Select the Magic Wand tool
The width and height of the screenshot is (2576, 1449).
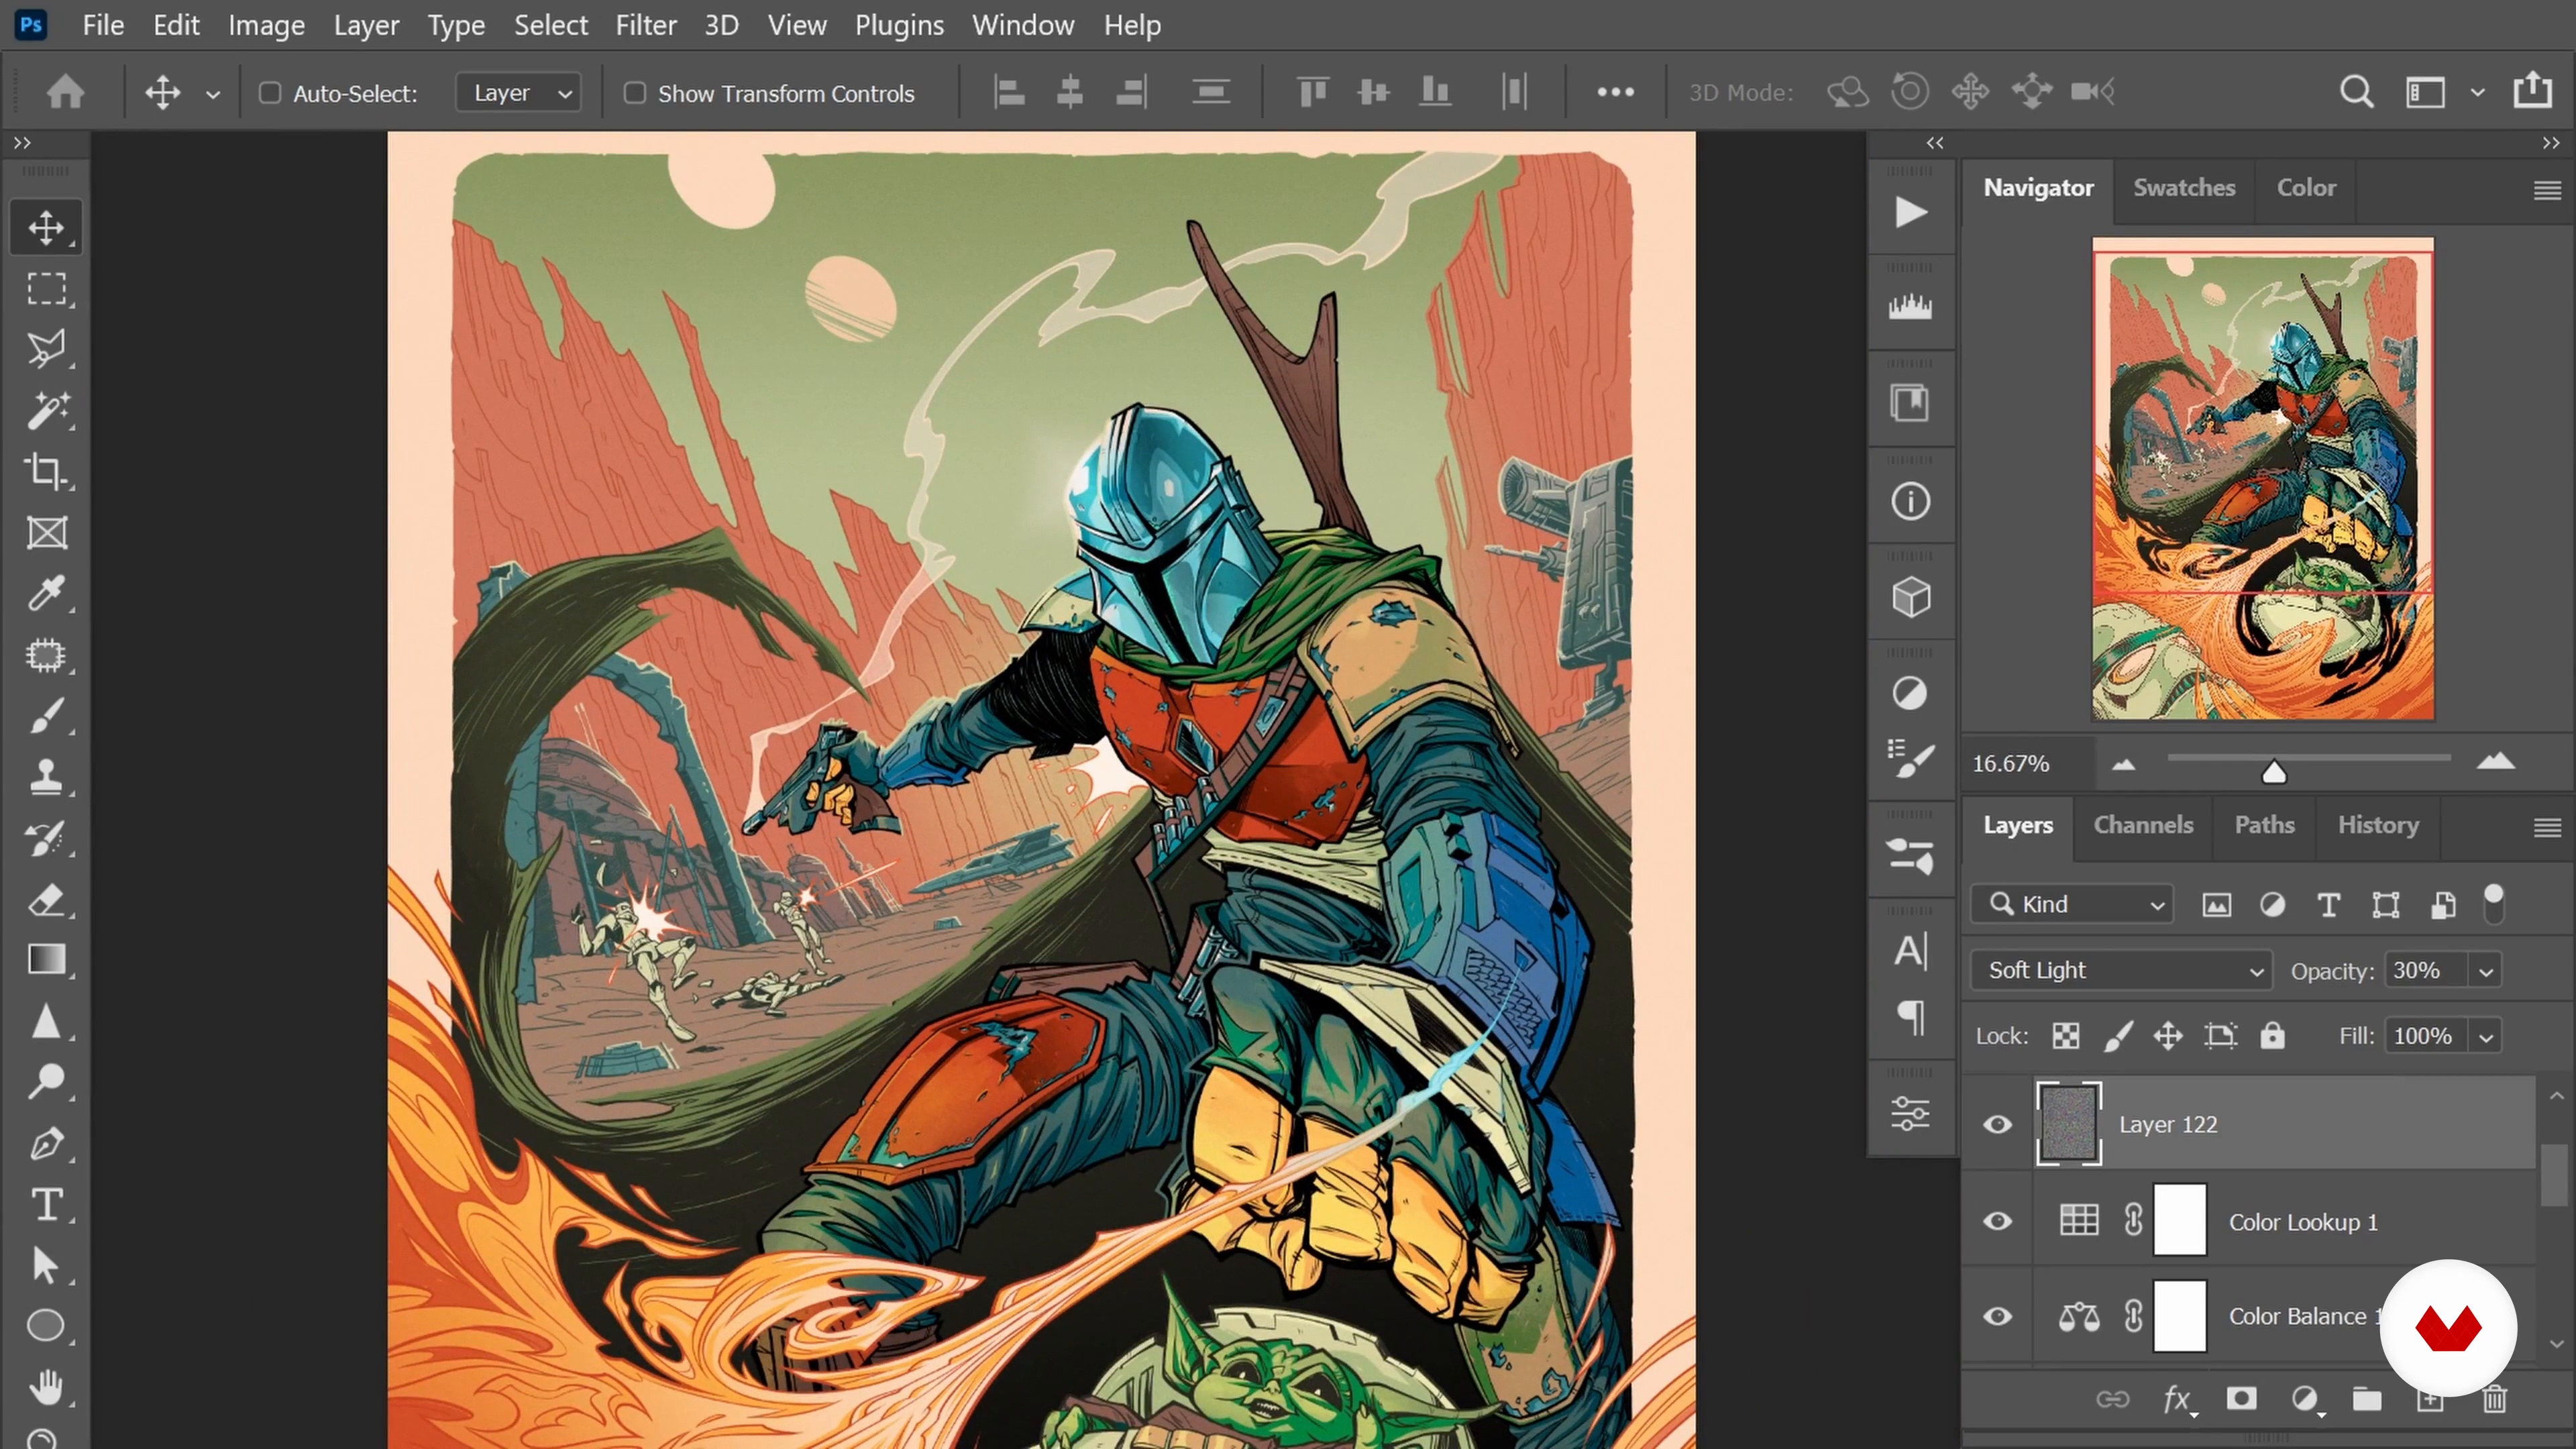[x=46, y=410]
